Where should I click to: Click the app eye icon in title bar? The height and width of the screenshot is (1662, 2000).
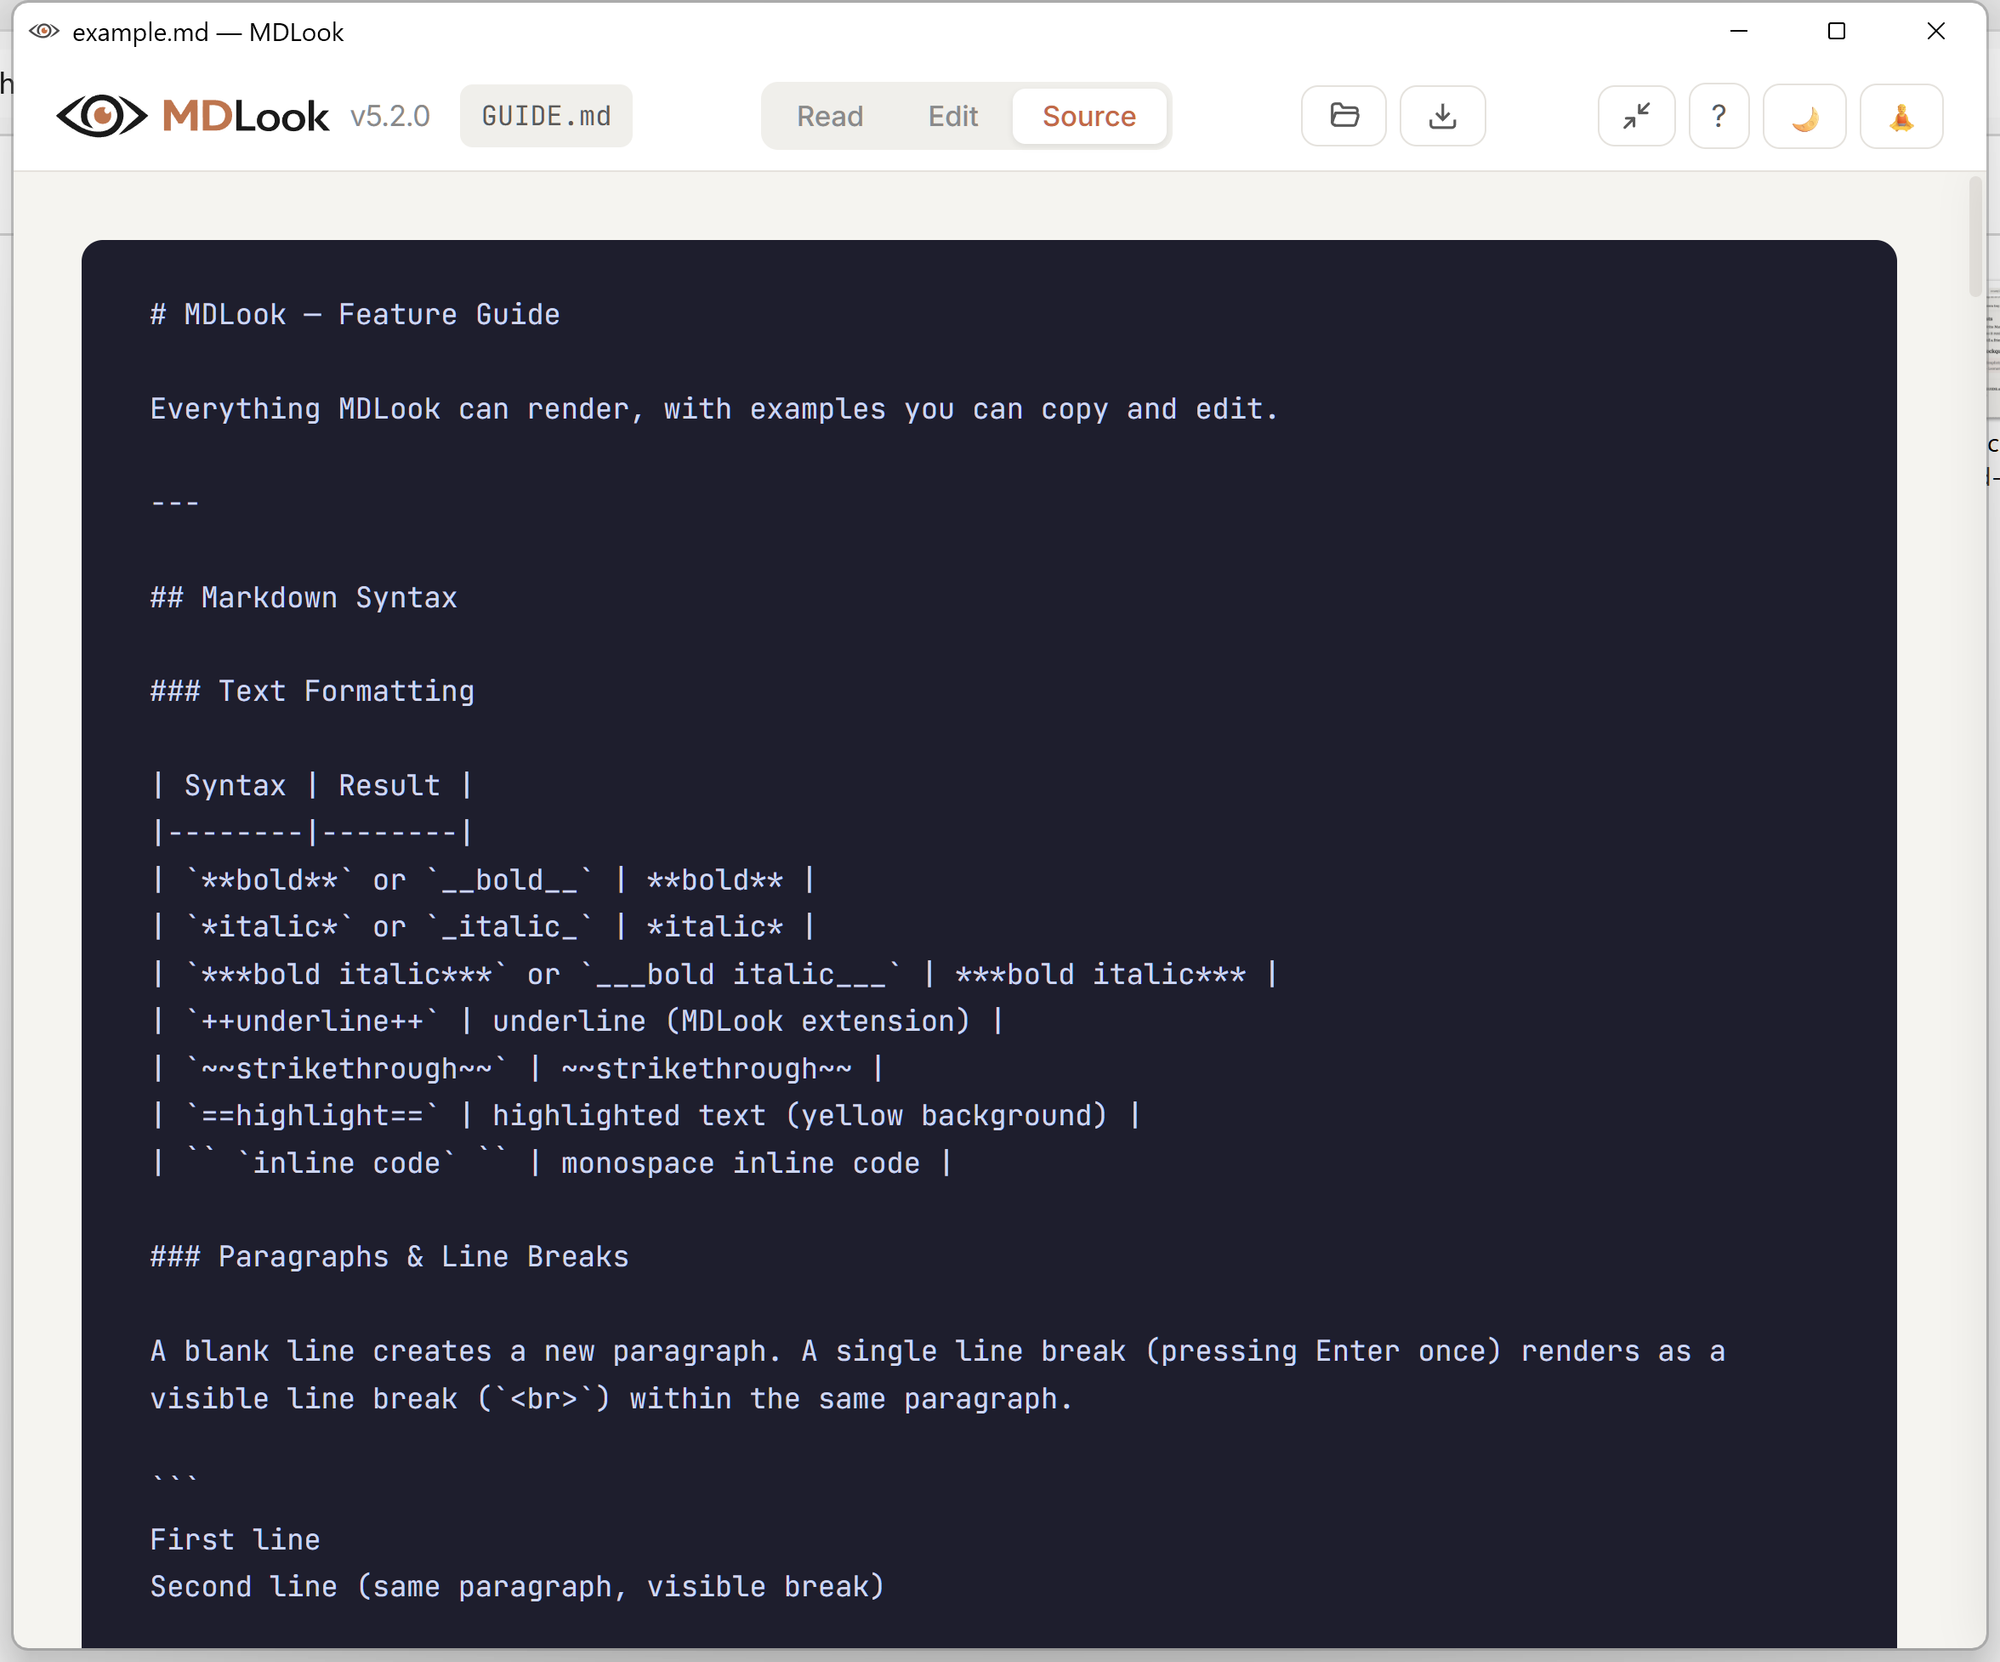44,31
